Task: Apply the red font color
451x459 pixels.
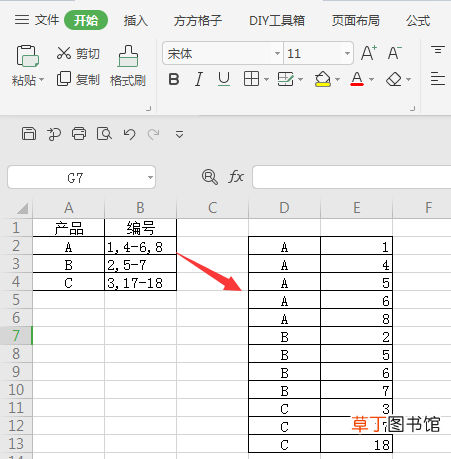Action: 357,79
